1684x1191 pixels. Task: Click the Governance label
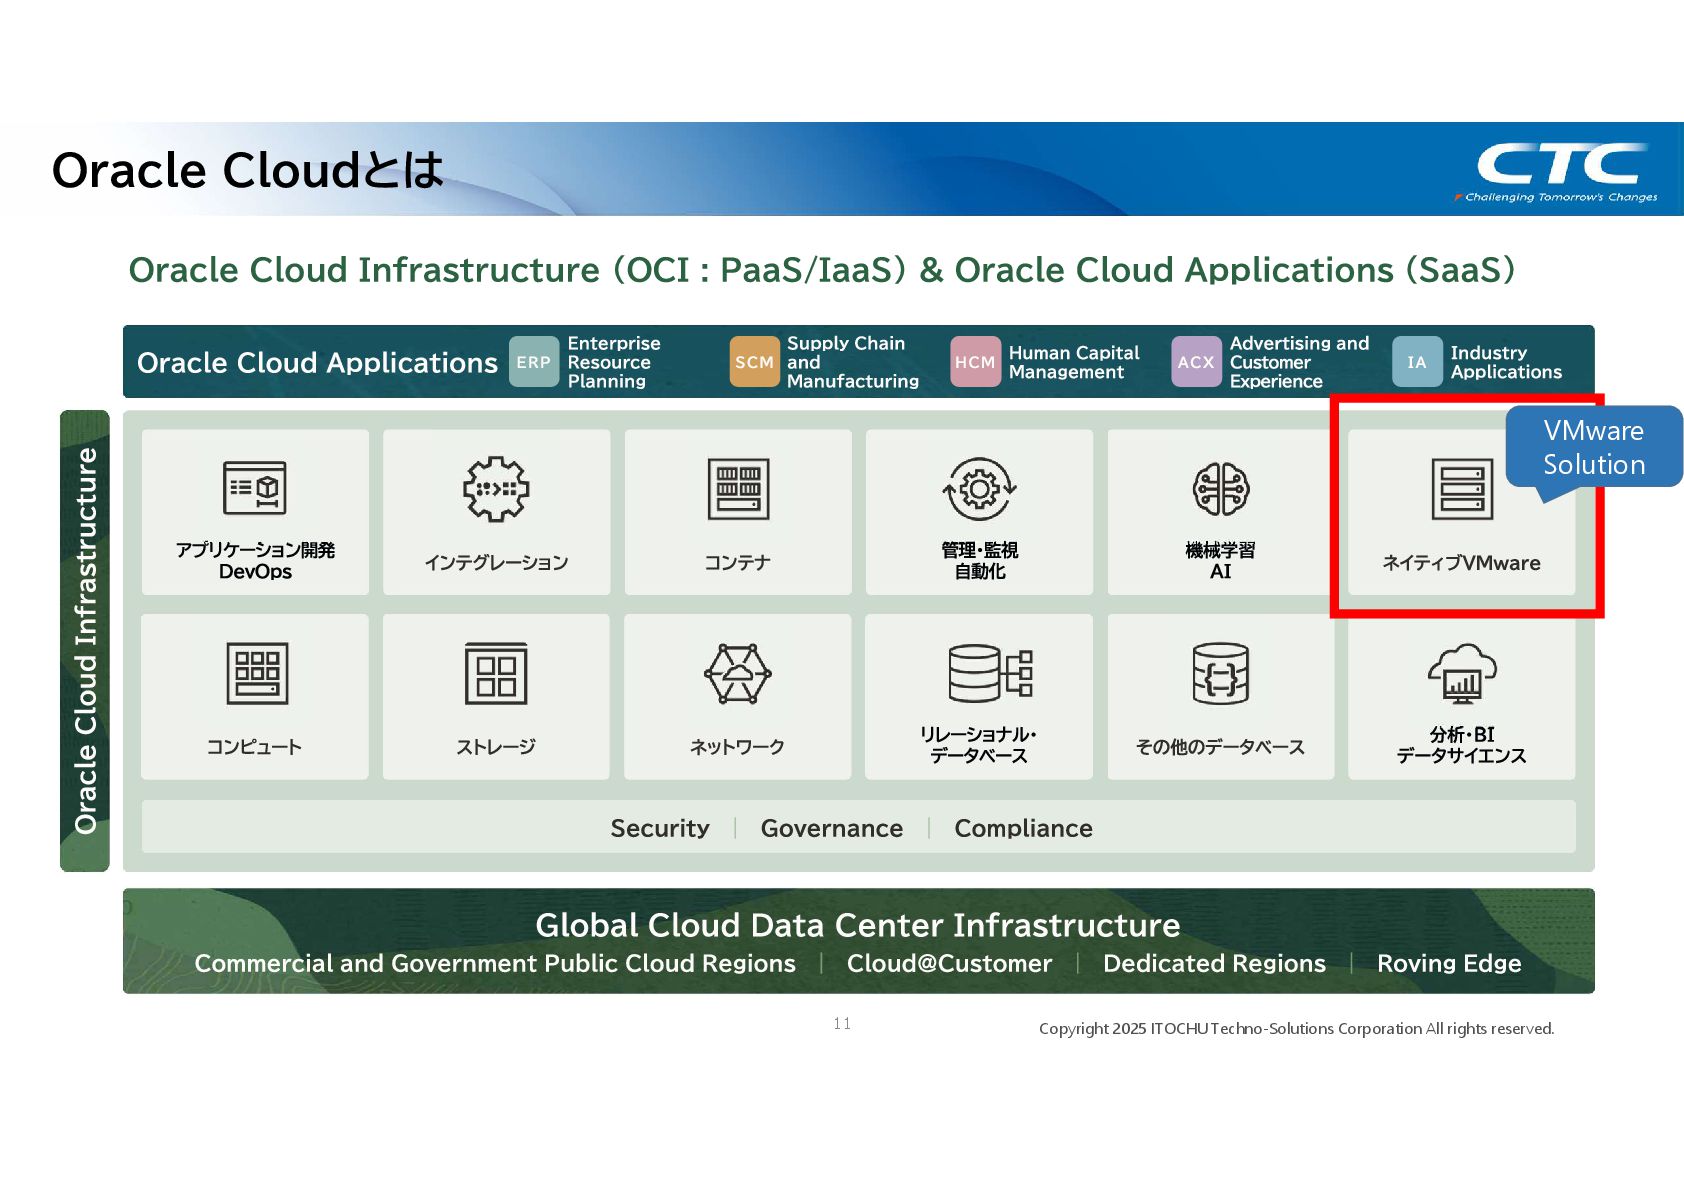(832, 828)
